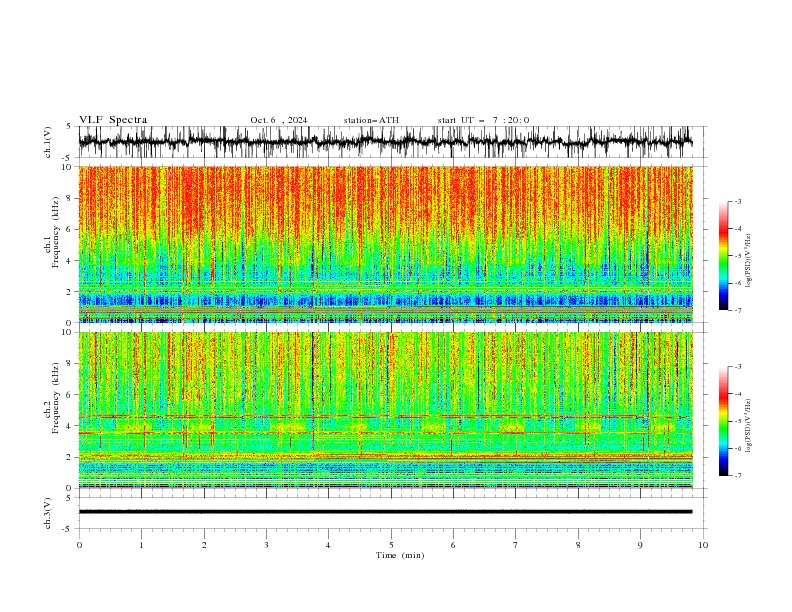This screenshot has width=792, height=612.
Task: Click the "4" tick on the time axis
Action: tap(329, 545)
